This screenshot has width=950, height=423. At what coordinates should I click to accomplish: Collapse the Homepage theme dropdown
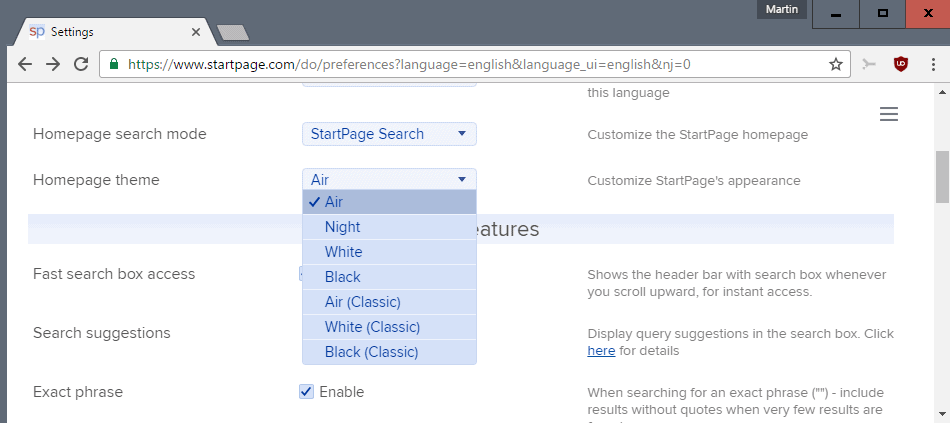(390, 179)
